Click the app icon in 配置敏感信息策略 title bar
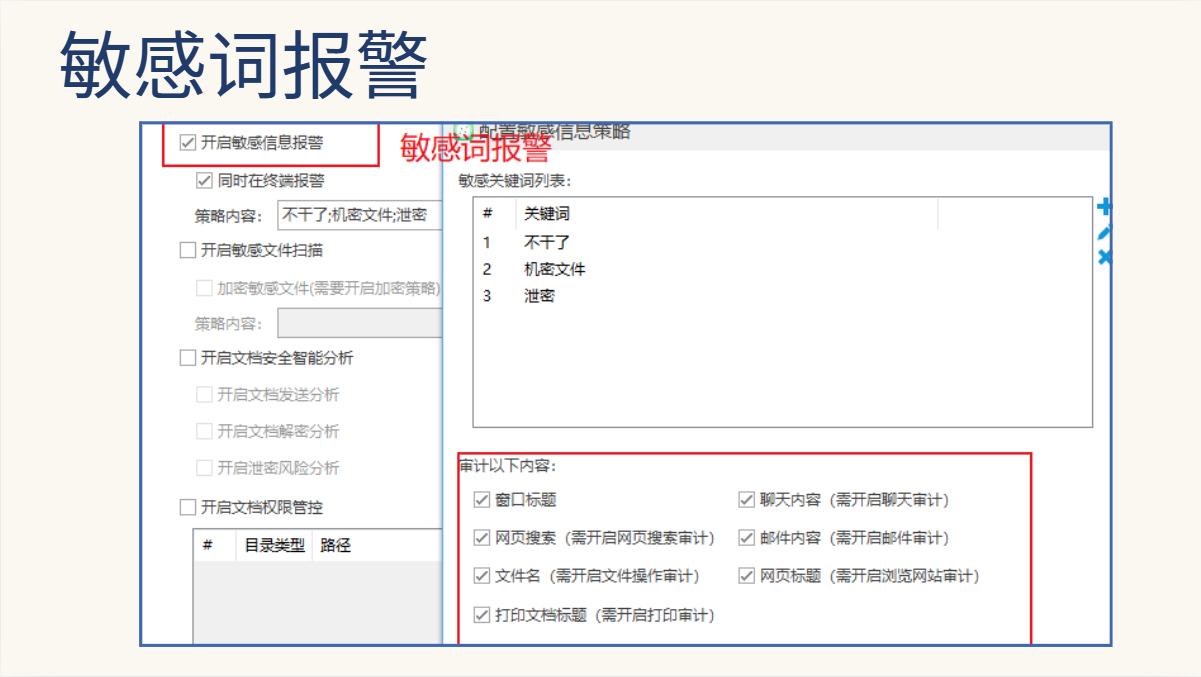Image resolution: width=1201 pixels, height=677 pixels. 463,132
